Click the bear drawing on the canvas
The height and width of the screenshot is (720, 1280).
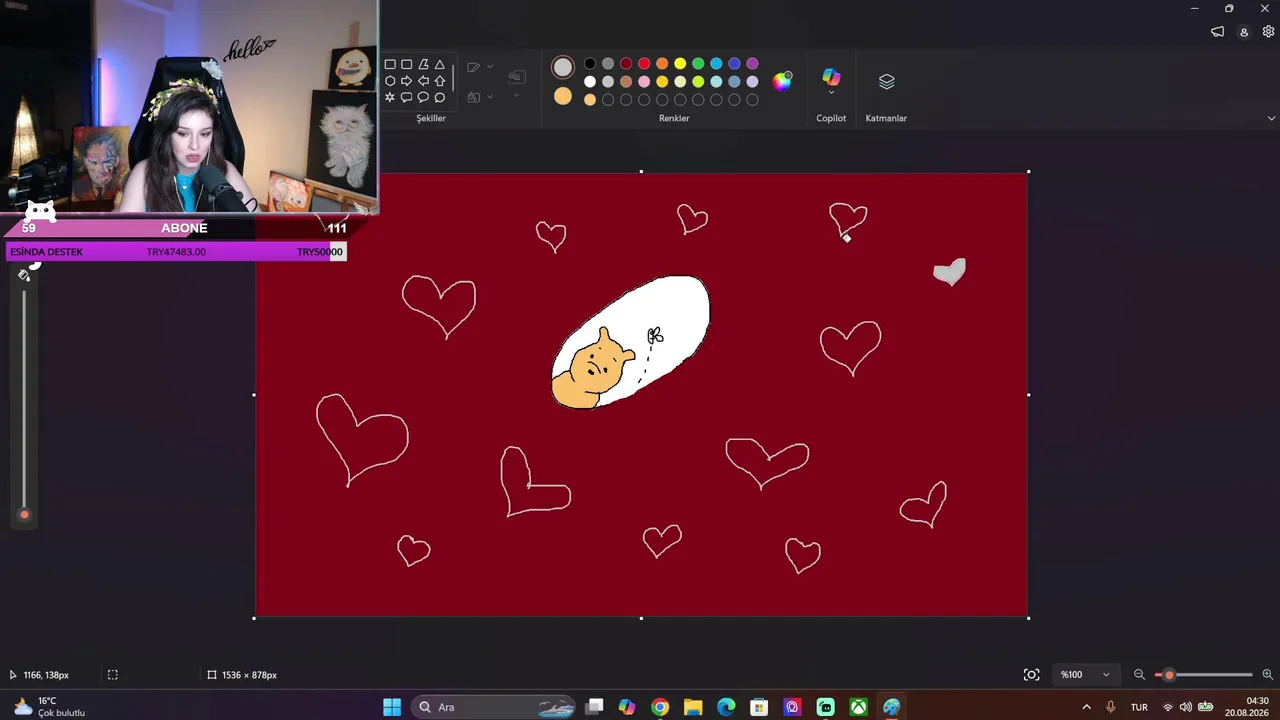[594, 368]
